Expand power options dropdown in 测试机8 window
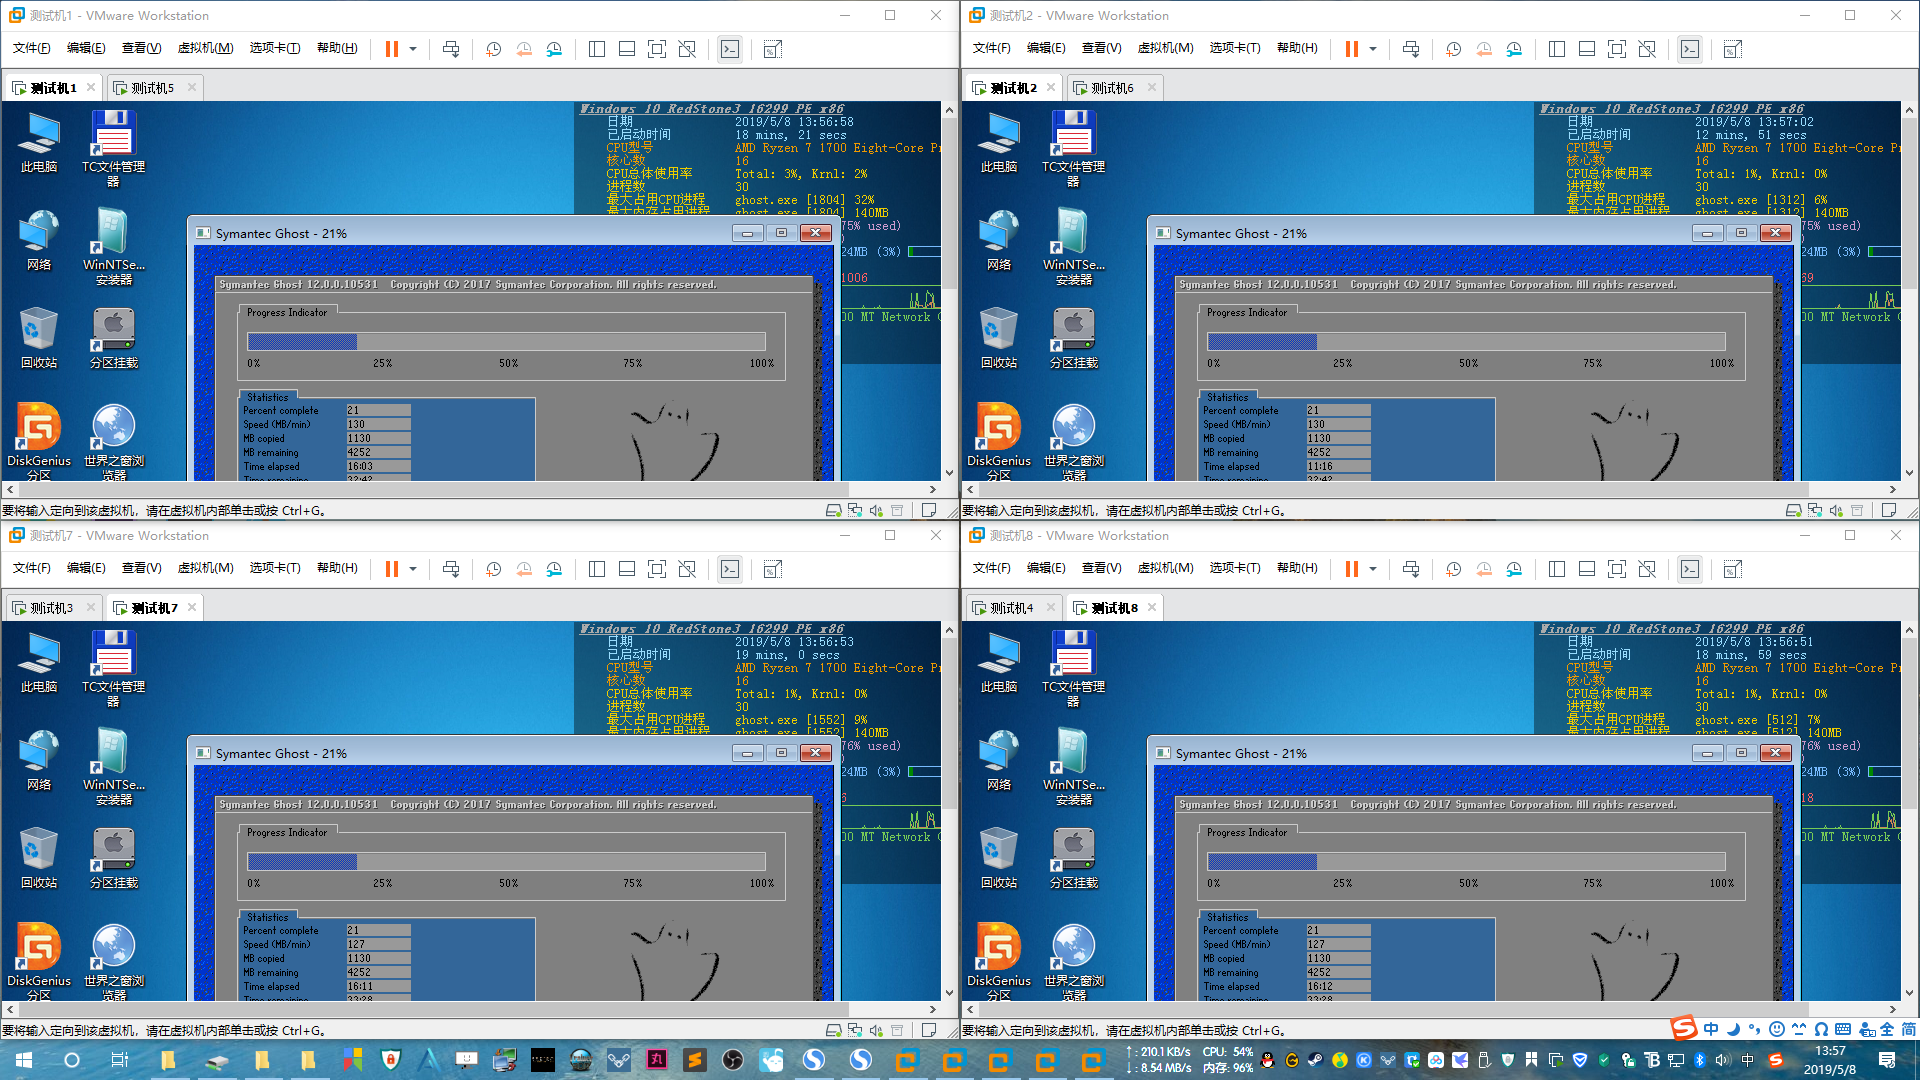The image size is (1920, 1080). click(x=1373, y=569)
